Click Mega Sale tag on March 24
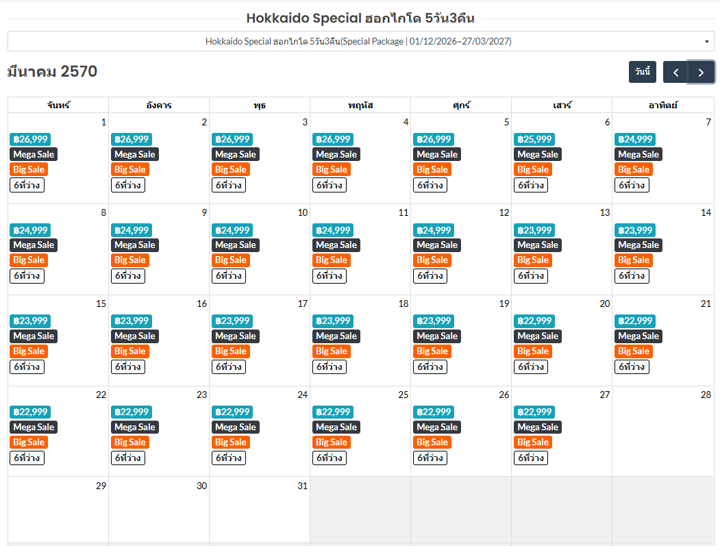The image size is (720, 546). click(x=236, y=427)
